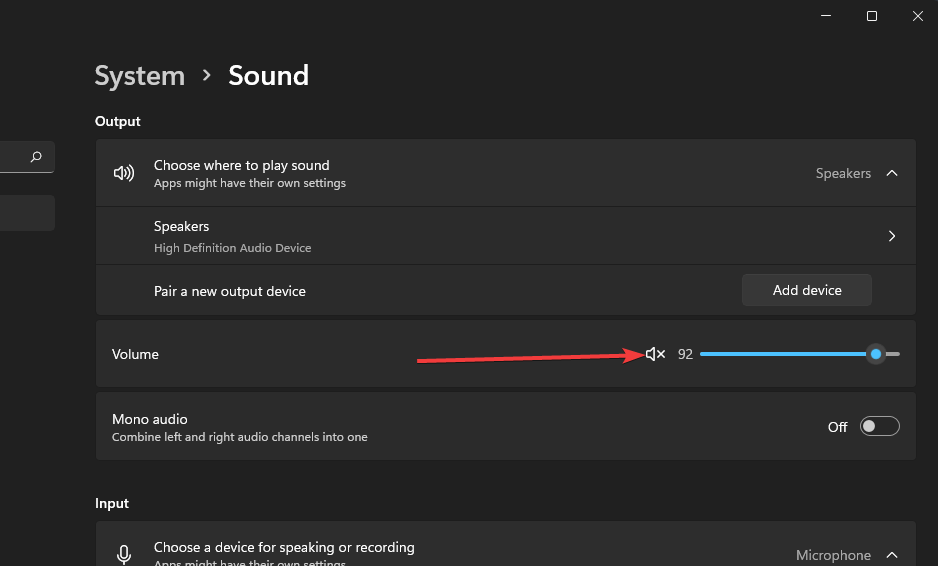Collapse the input device list chevron
The height and width of the screenshot is (566, 938).
[892, 555]
